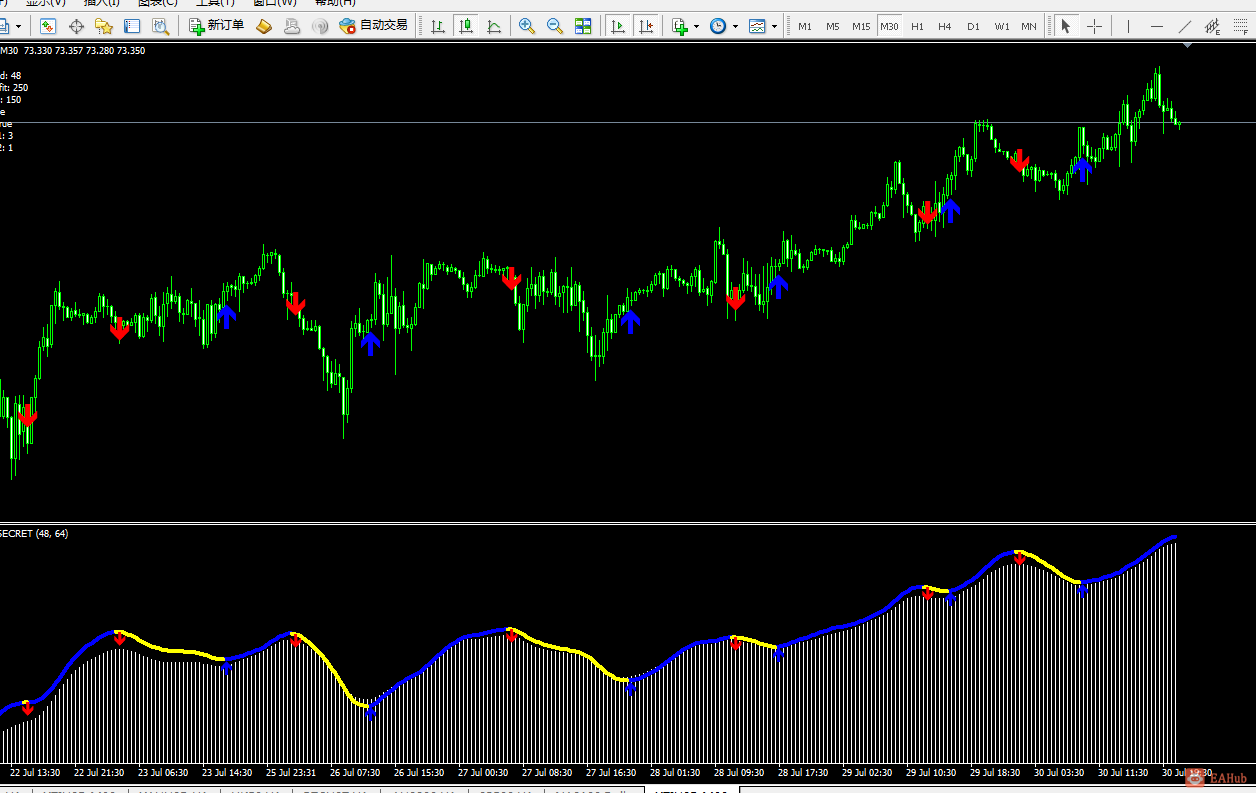Click the OHLC values 73.330 73.357 73.280 73.350
Image resolution: width=1256 pixels, height=793 pixels.
click(x=85, y=51)
